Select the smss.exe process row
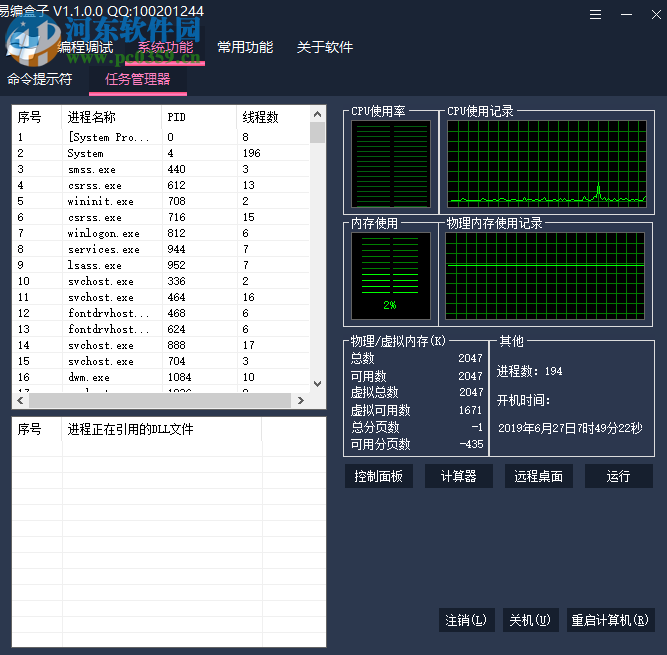The image size is (667, 655). click(x=161, y=169)
